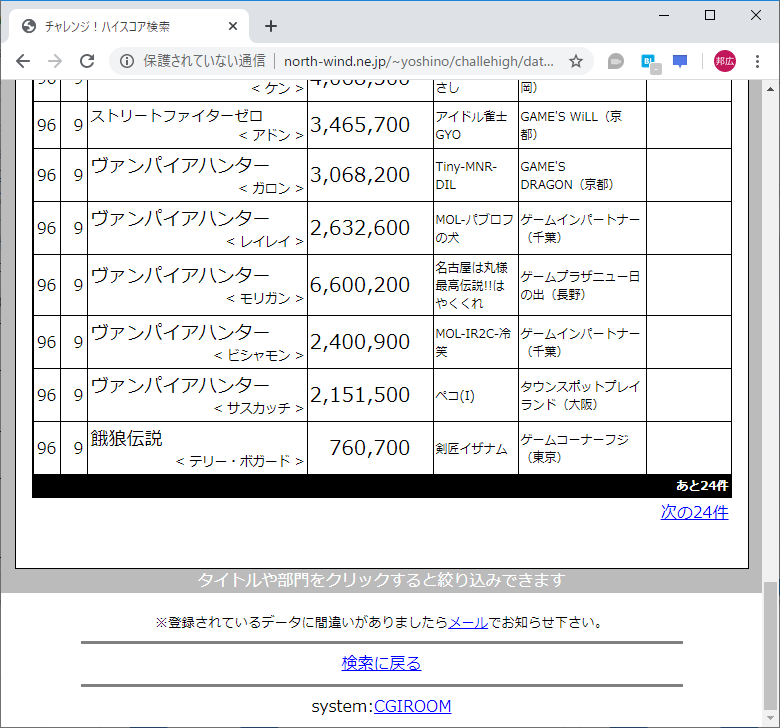Open the gray camera extension icon
This screenshot has height=728, width=780.
pyautogui.click(x=615, y=61)
